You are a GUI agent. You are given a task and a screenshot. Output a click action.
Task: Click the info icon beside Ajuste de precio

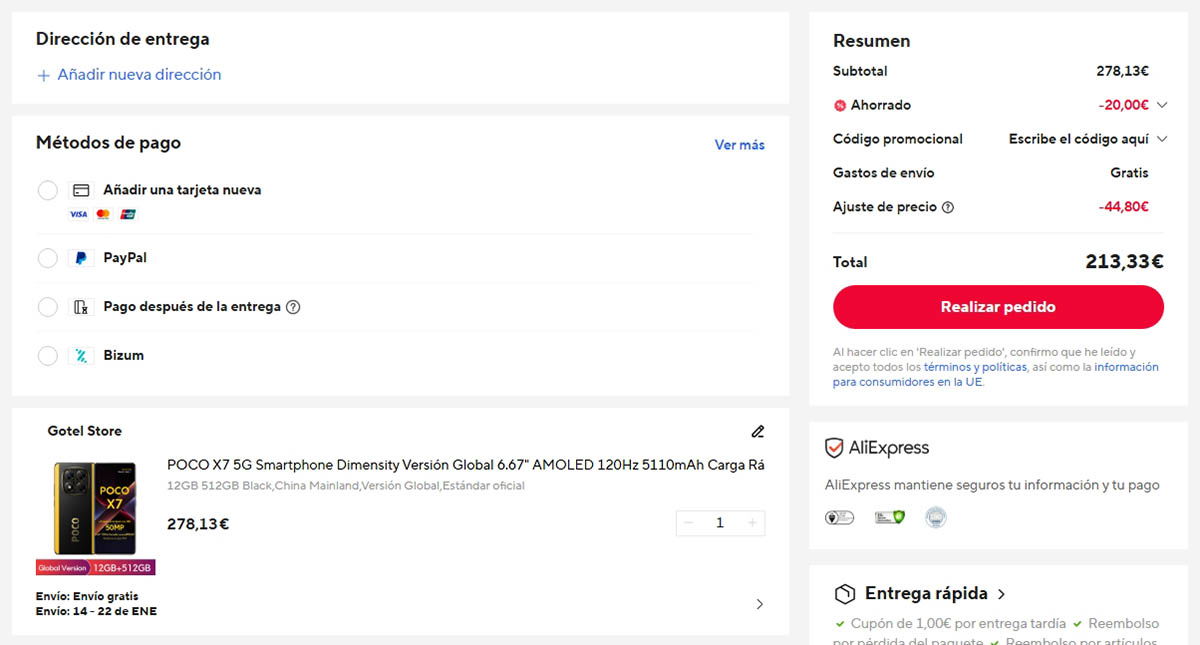948,207
